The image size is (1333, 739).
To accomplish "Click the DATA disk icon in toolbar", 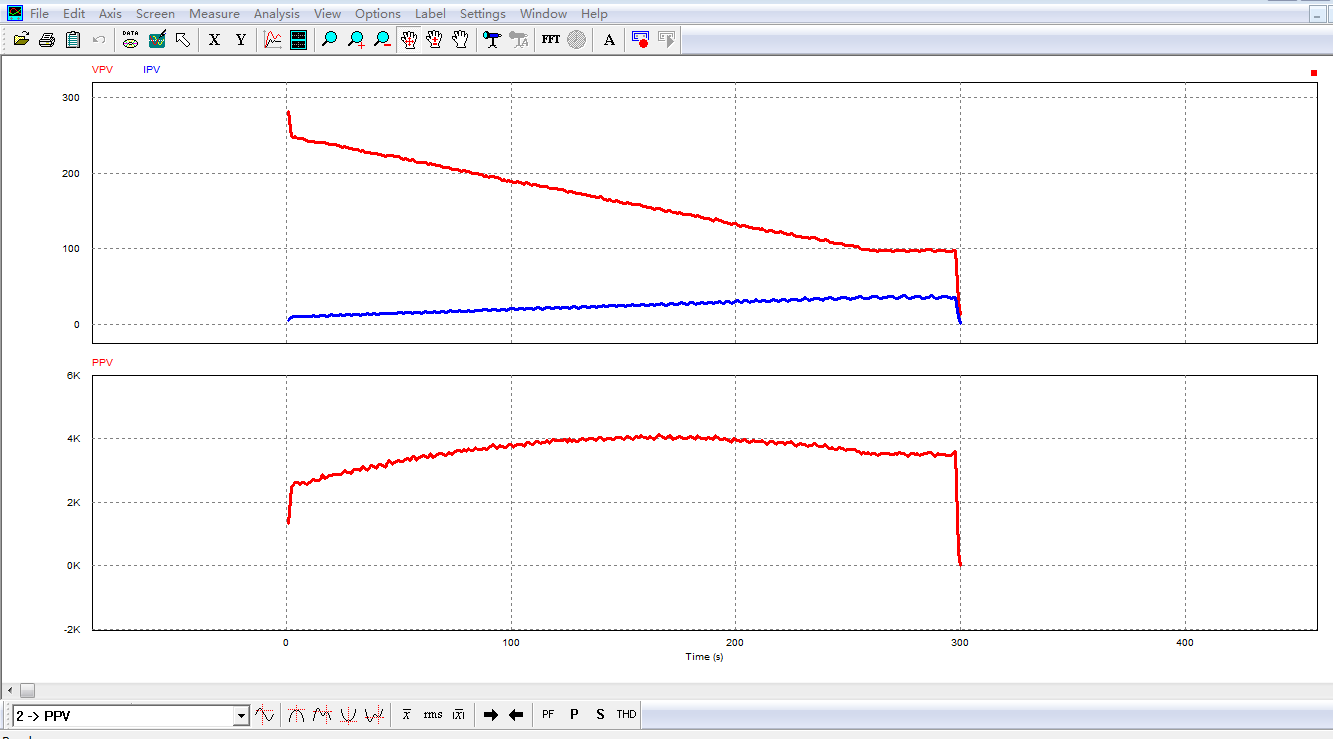I will (131, 40).
